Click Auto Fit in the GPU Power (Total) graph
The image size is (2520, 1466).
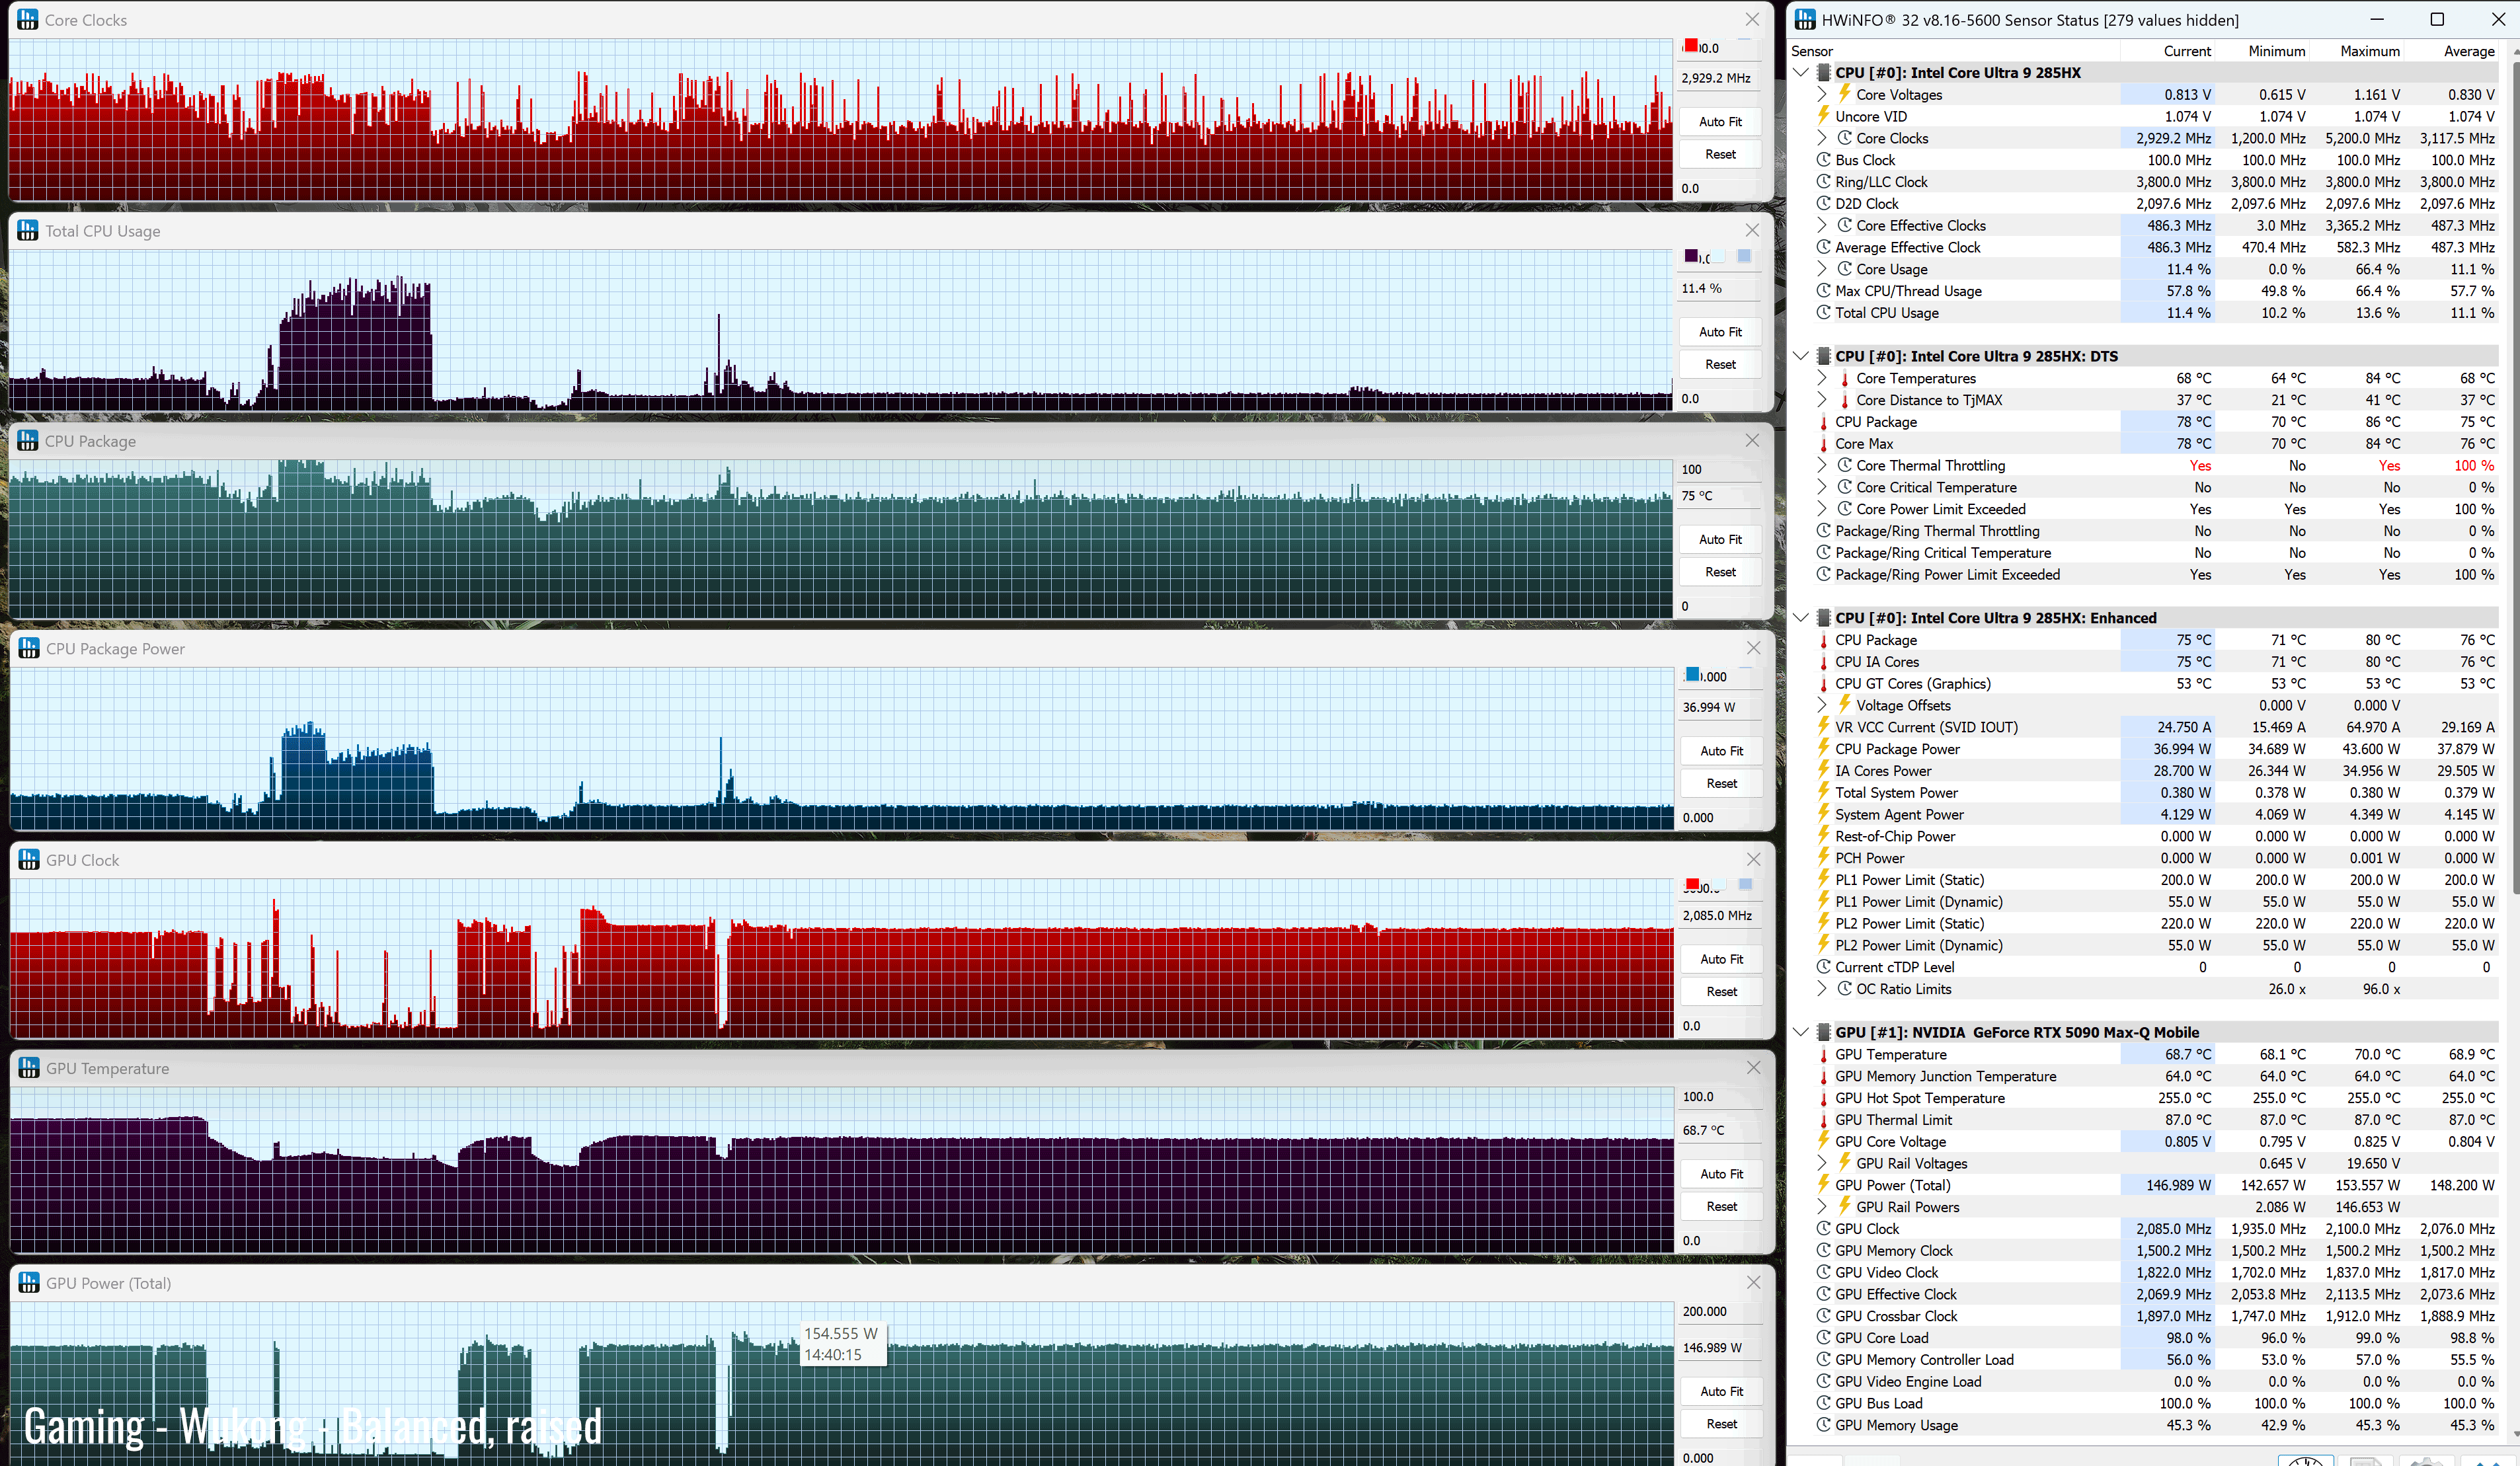[x=1721, y=1391]
